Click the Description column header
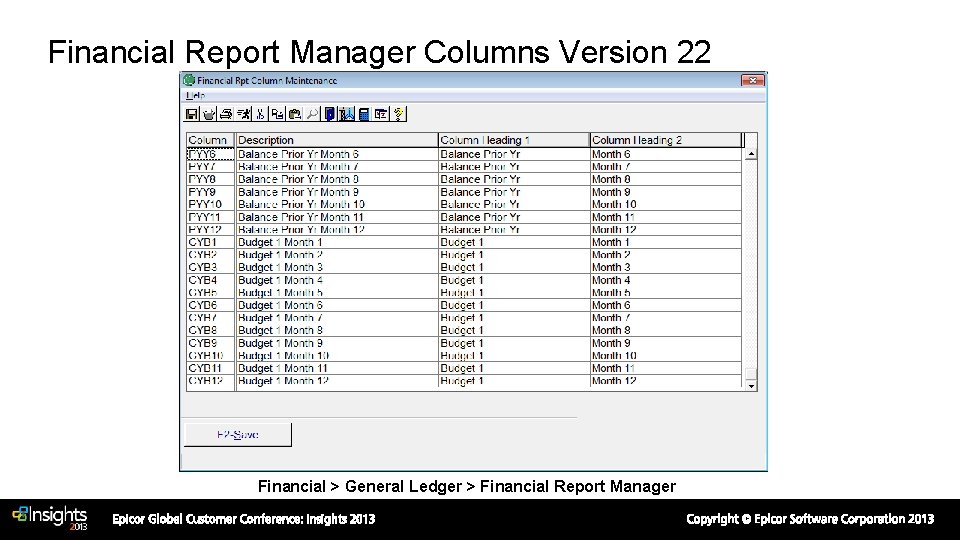Viewport: 960px width, 540px height. (x=337, y=140)
